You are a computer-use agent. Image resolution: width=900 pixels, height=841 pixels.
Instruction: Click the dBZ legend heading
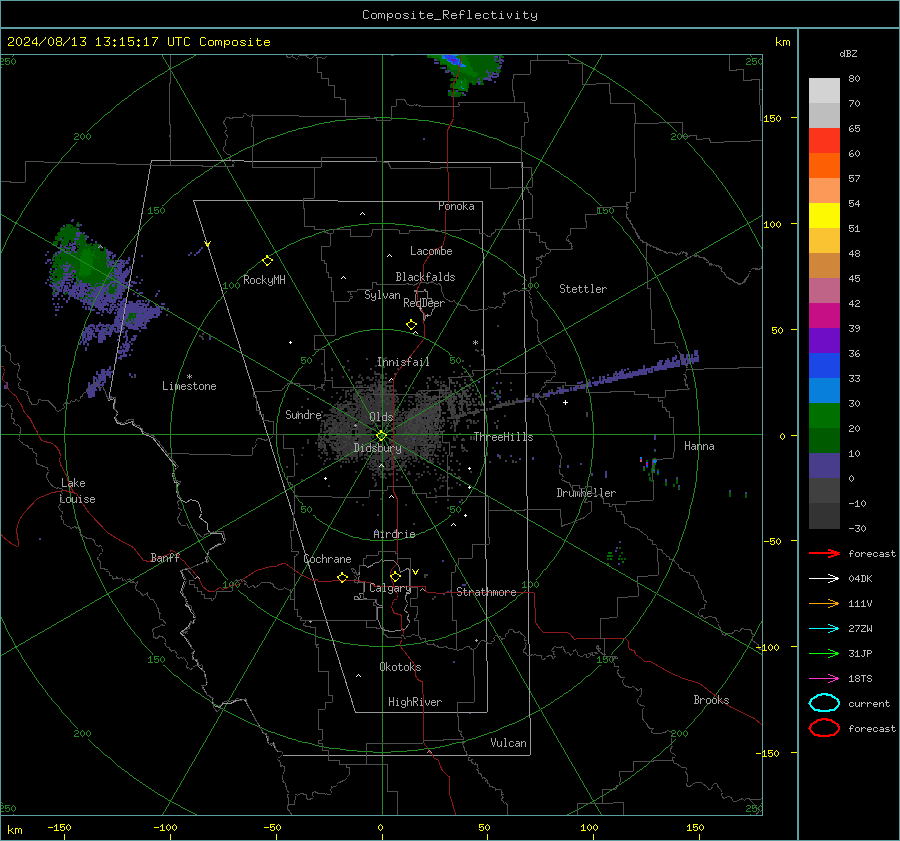[x=848, y=53]
